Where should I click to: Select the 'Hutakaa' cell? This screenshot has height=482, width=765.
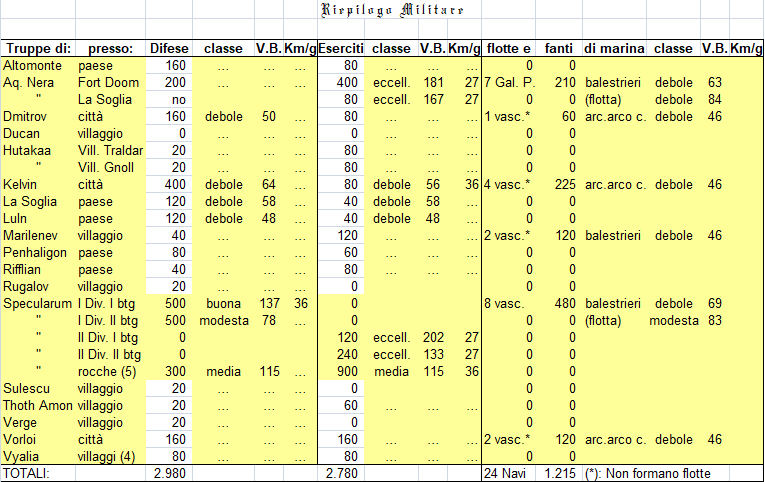(x=27, y=150)
